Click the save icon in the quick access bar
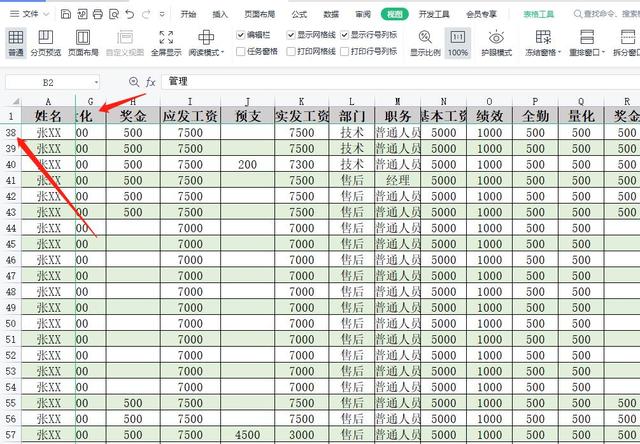Screen dimensions: 640x444 tap(66, 14)
